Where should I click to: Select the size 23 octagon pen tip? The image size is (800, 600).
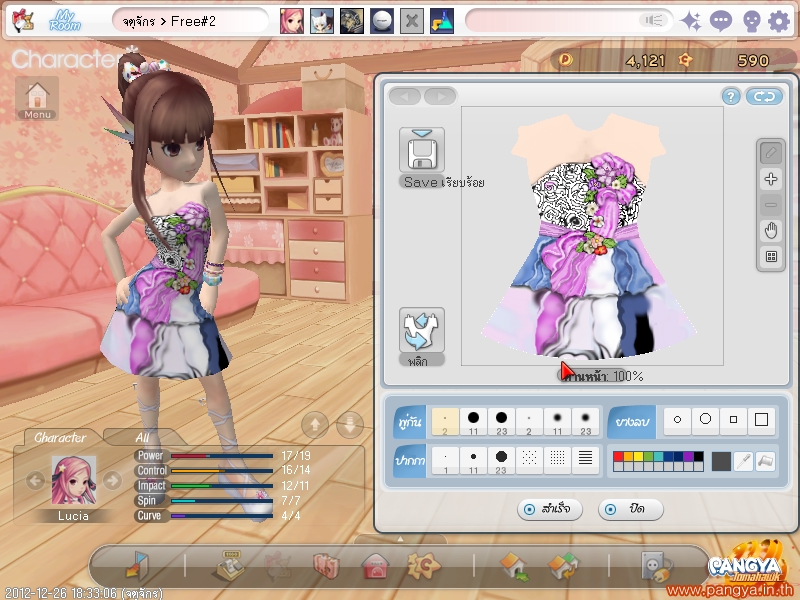tap(501, 460)
